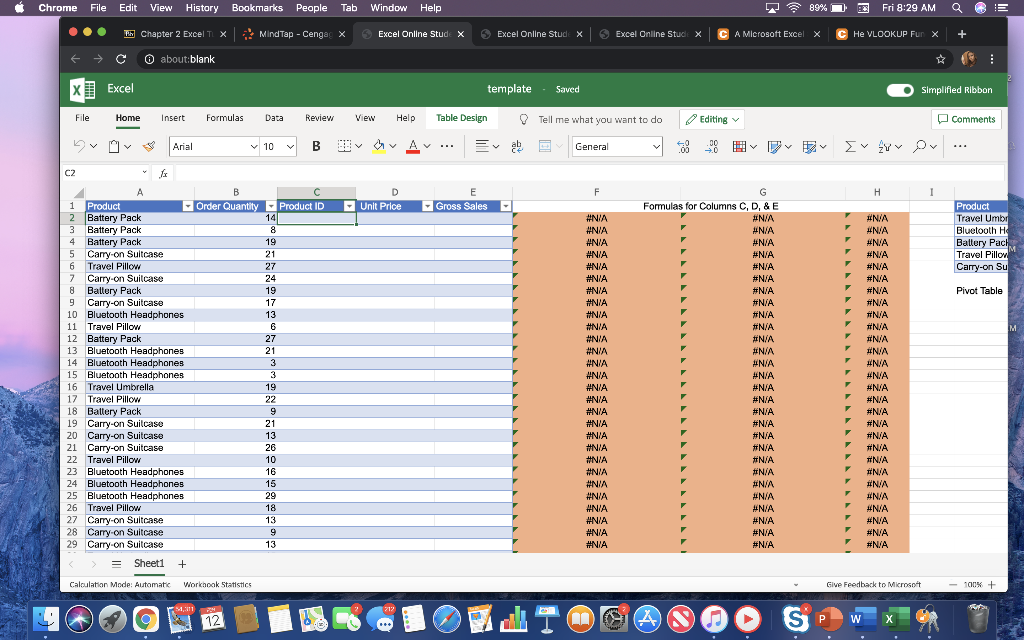This screenshot has width=1024, height=640.
Task: Open the AutoSum function
Action: [x=853, y=146]
